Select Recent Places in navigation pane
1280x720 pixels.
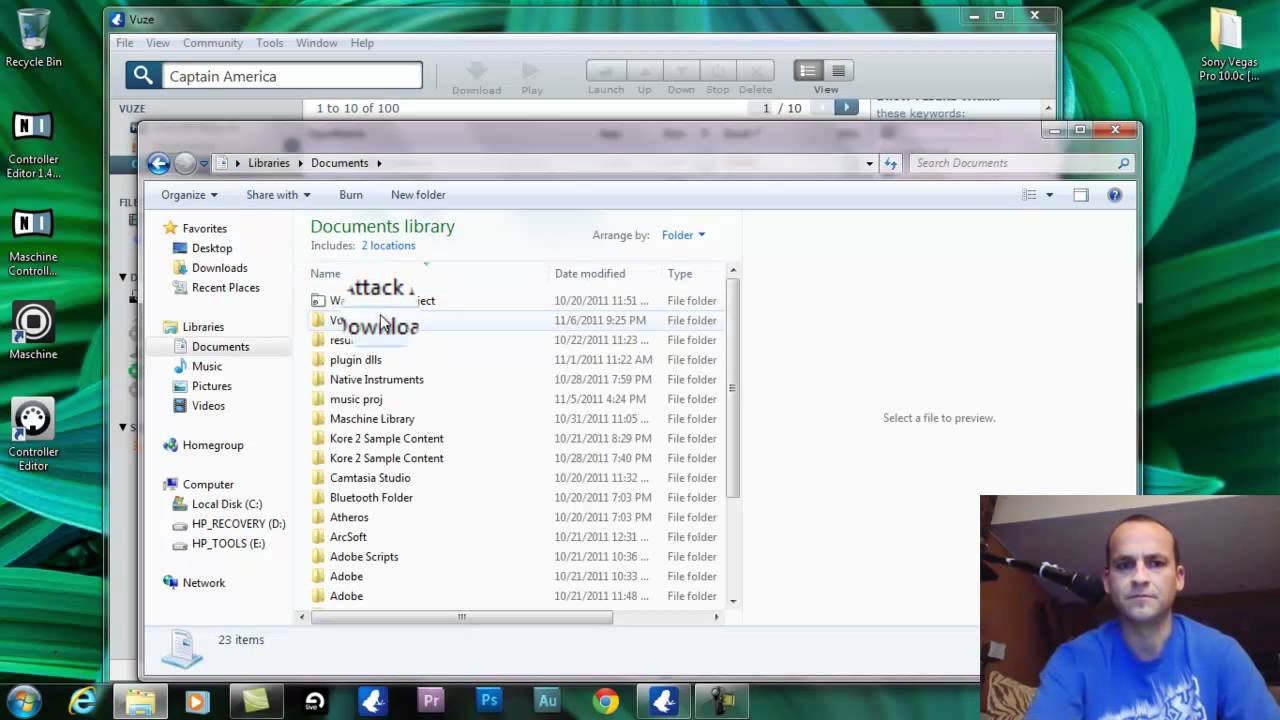tap(225, 287)
